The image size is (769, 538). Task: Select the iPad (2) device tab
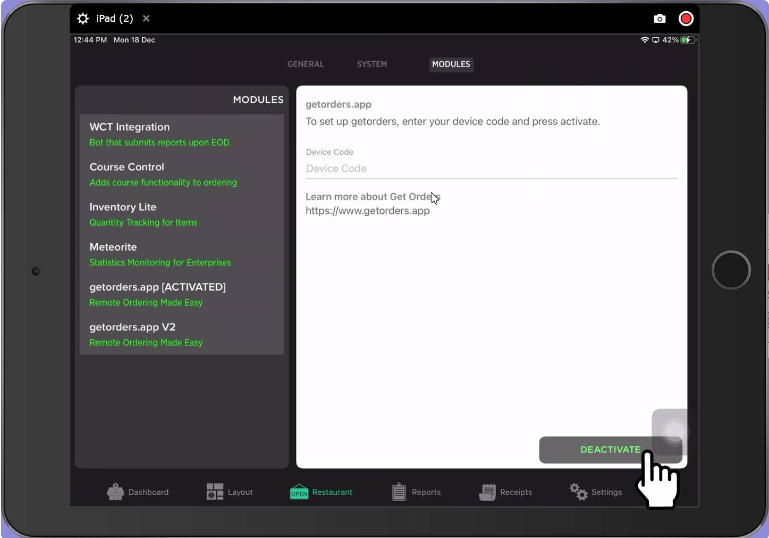click(x=114, y=19)
